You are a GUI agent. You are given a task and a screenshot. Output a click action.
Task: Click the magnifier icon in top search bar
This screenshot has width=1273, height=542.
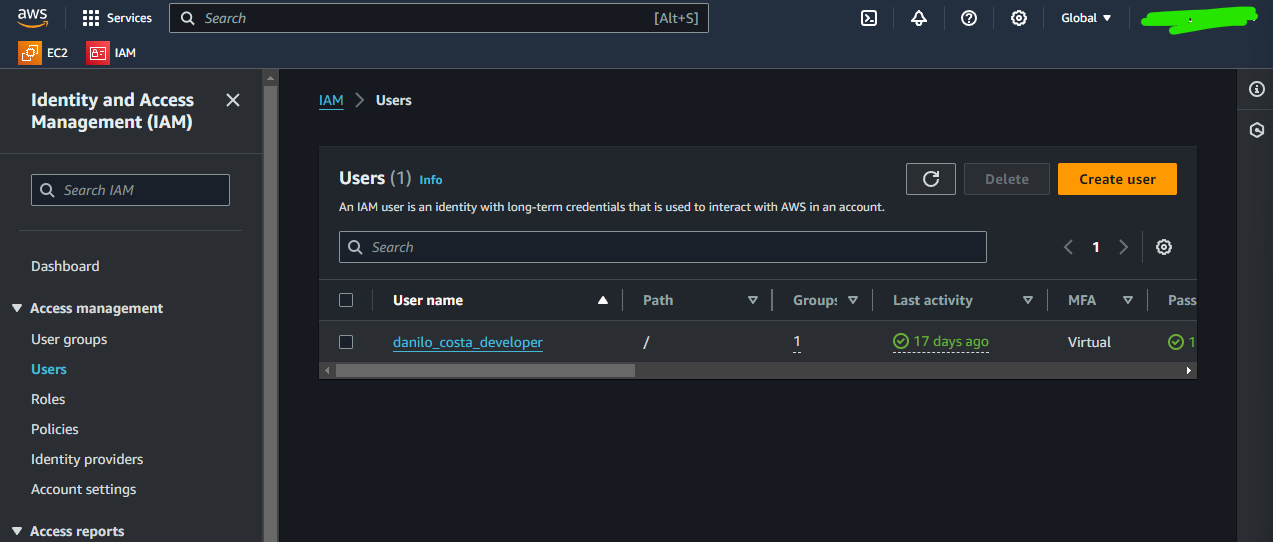(x=188, y=18)
